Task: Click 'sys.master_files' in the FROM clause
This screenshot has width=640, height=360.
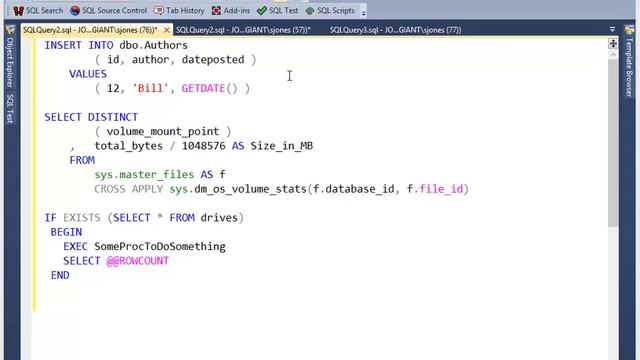Action: [144, 175]
